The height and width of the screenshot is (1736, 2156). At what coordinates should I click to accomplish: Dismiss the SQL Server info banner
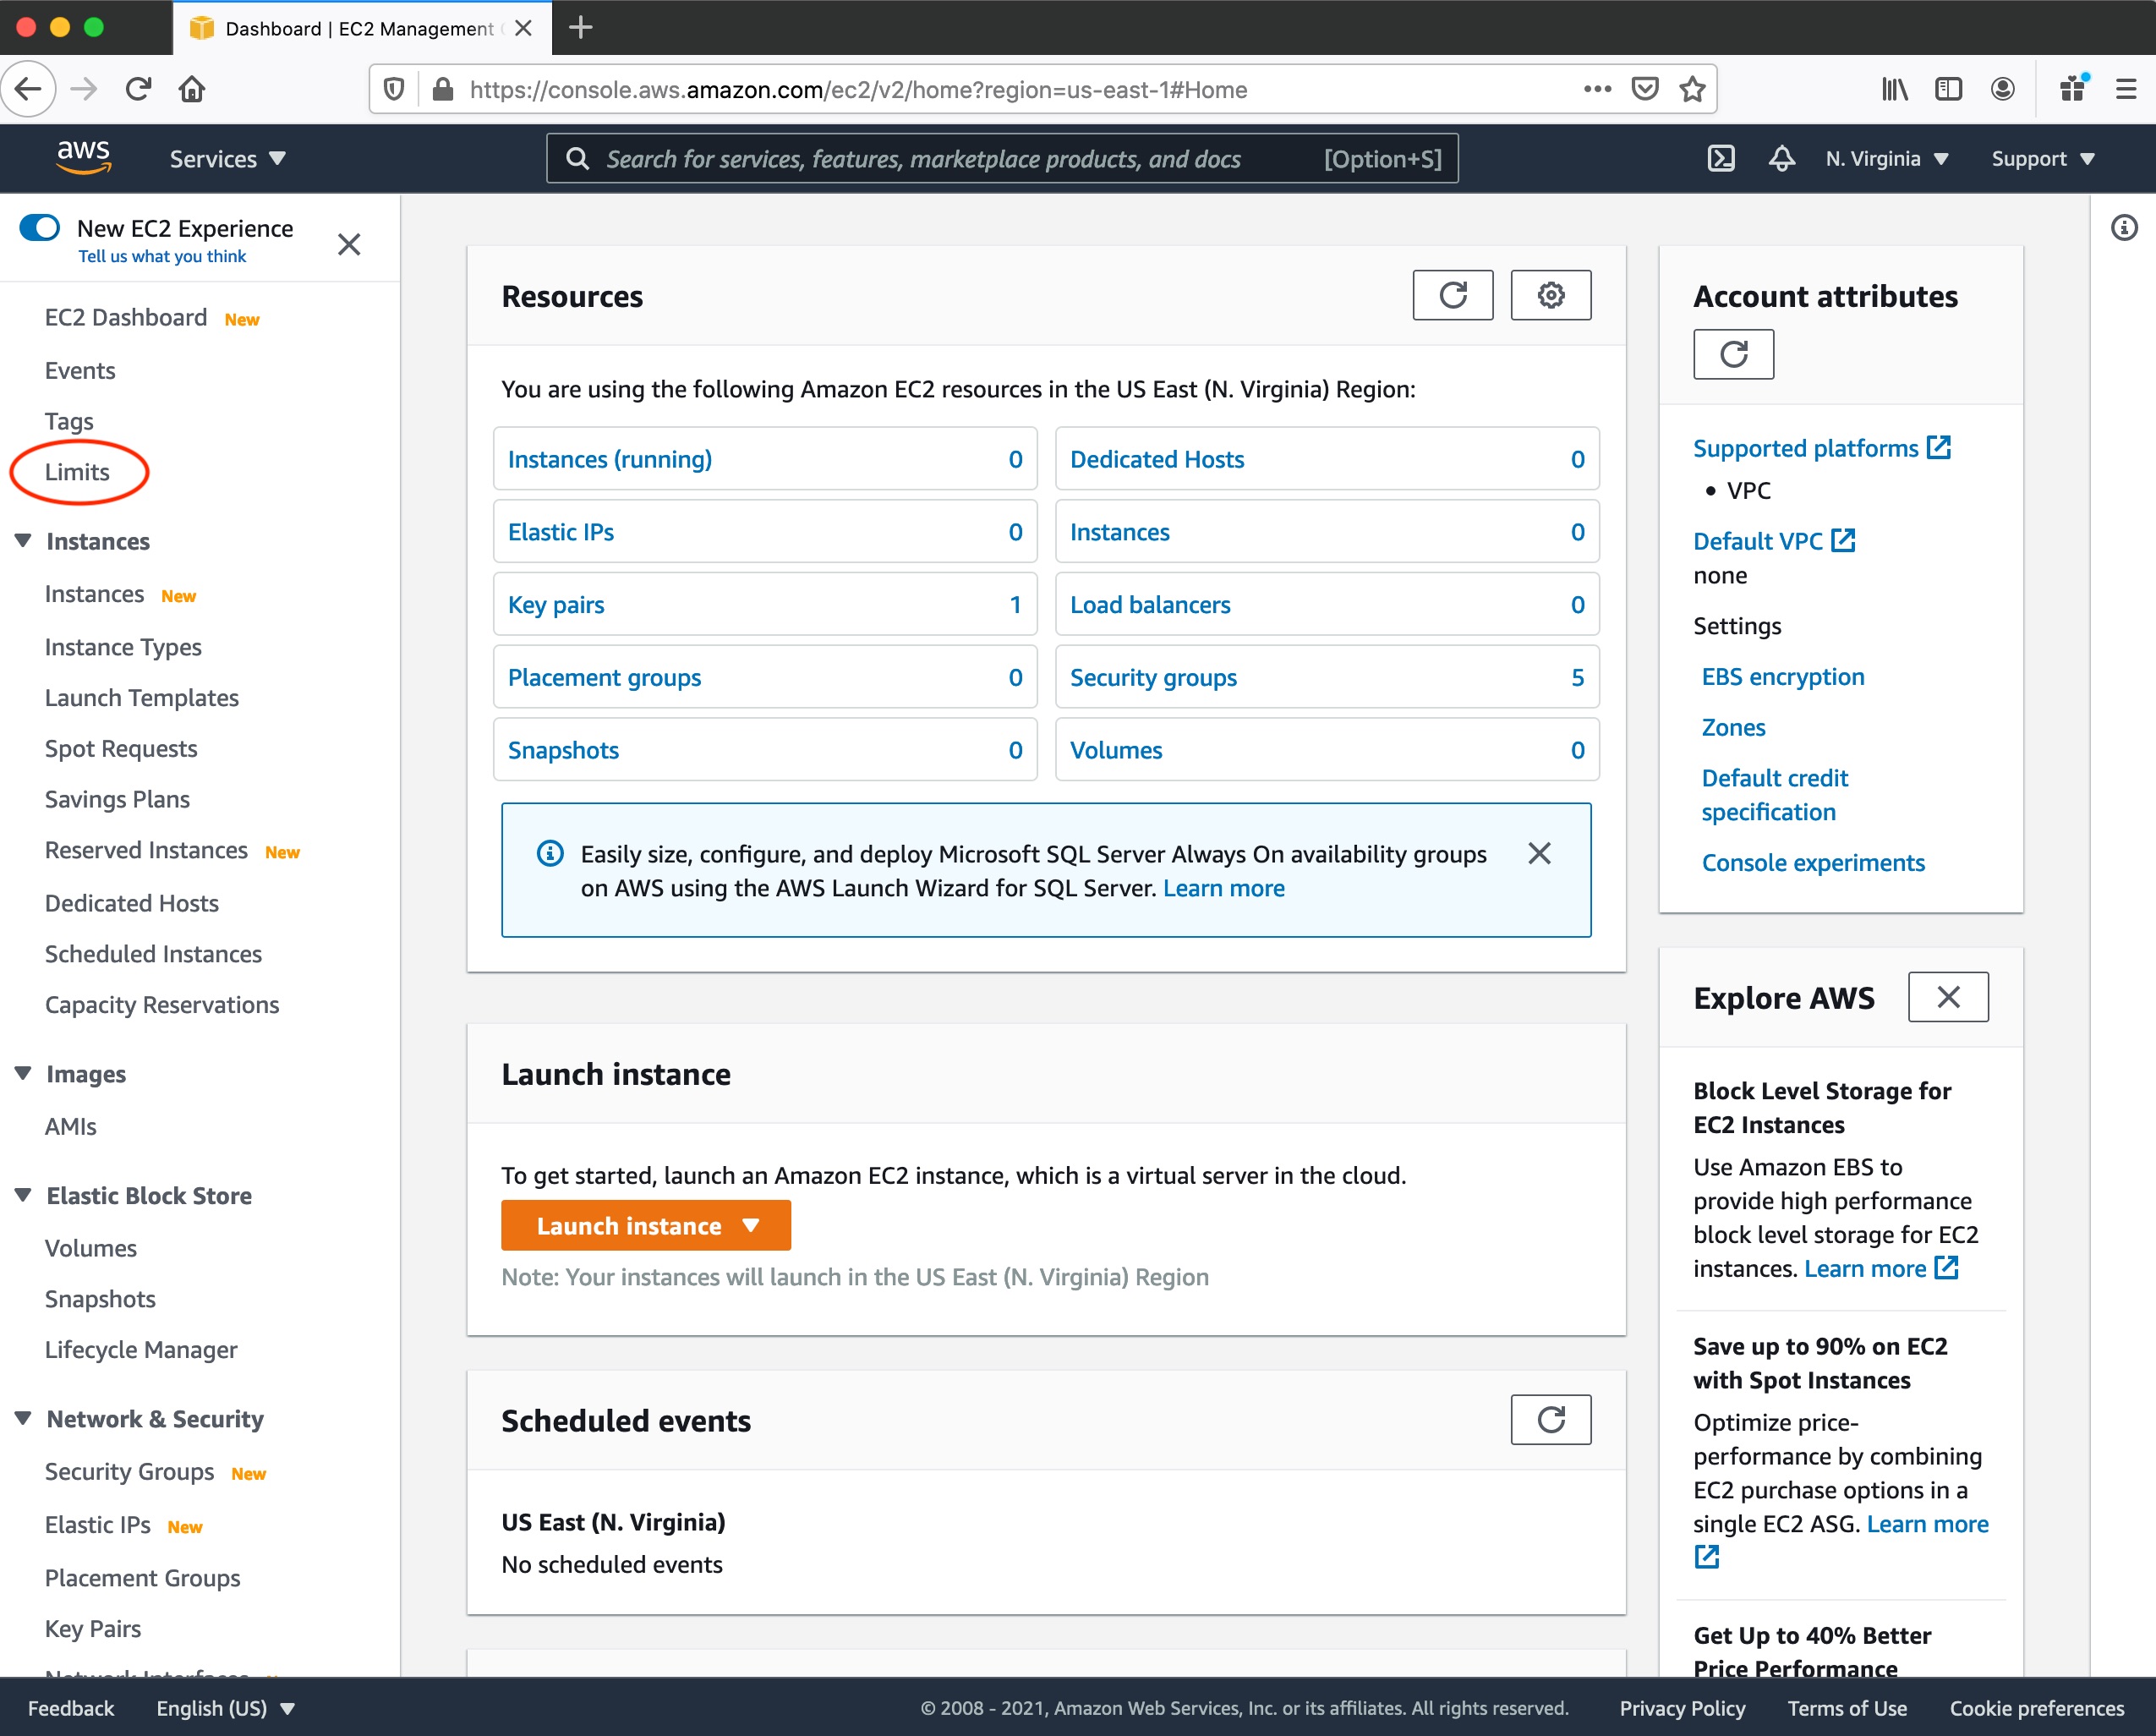coord(1539,853)
